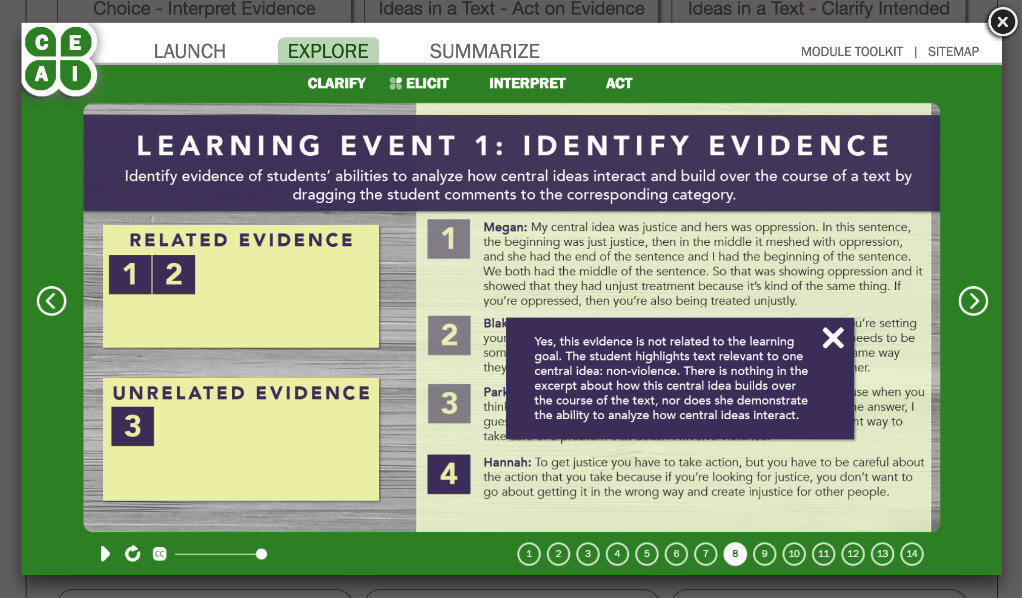Click the playback progress slider handle
Image resolution: width=1022 pixels, height=598 pixels.
[261, 554]
